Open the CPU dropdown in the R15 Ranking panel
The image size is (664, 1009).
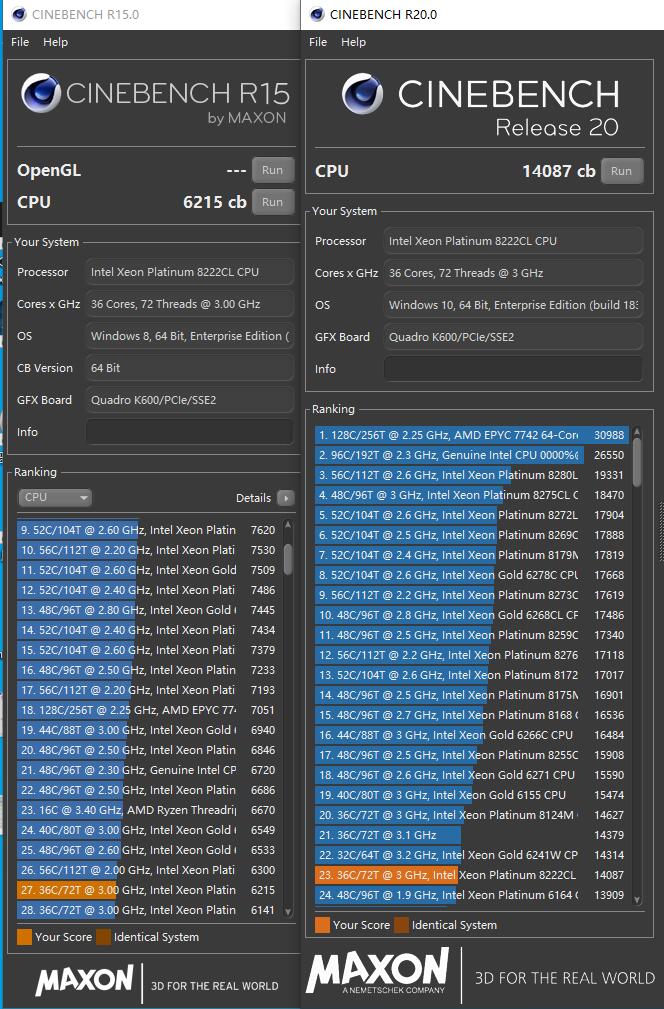point(55,497)
